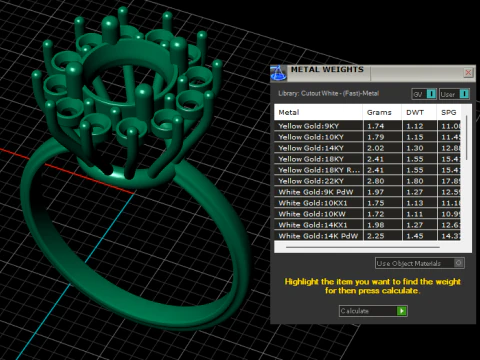Toggle the GV library switch
The width and height of the screenshot is (480, 360).
[x=424, y=94]
